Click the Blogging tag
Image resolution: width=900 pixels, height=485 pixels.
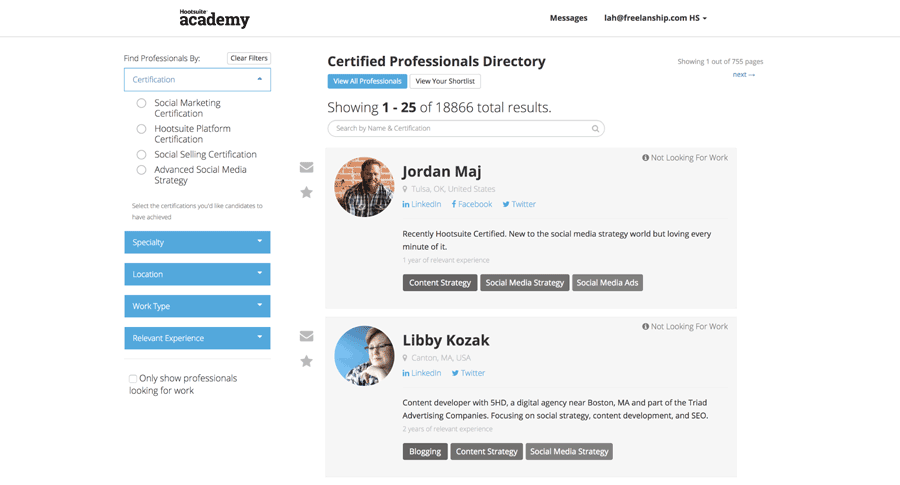tap(425, 452)
